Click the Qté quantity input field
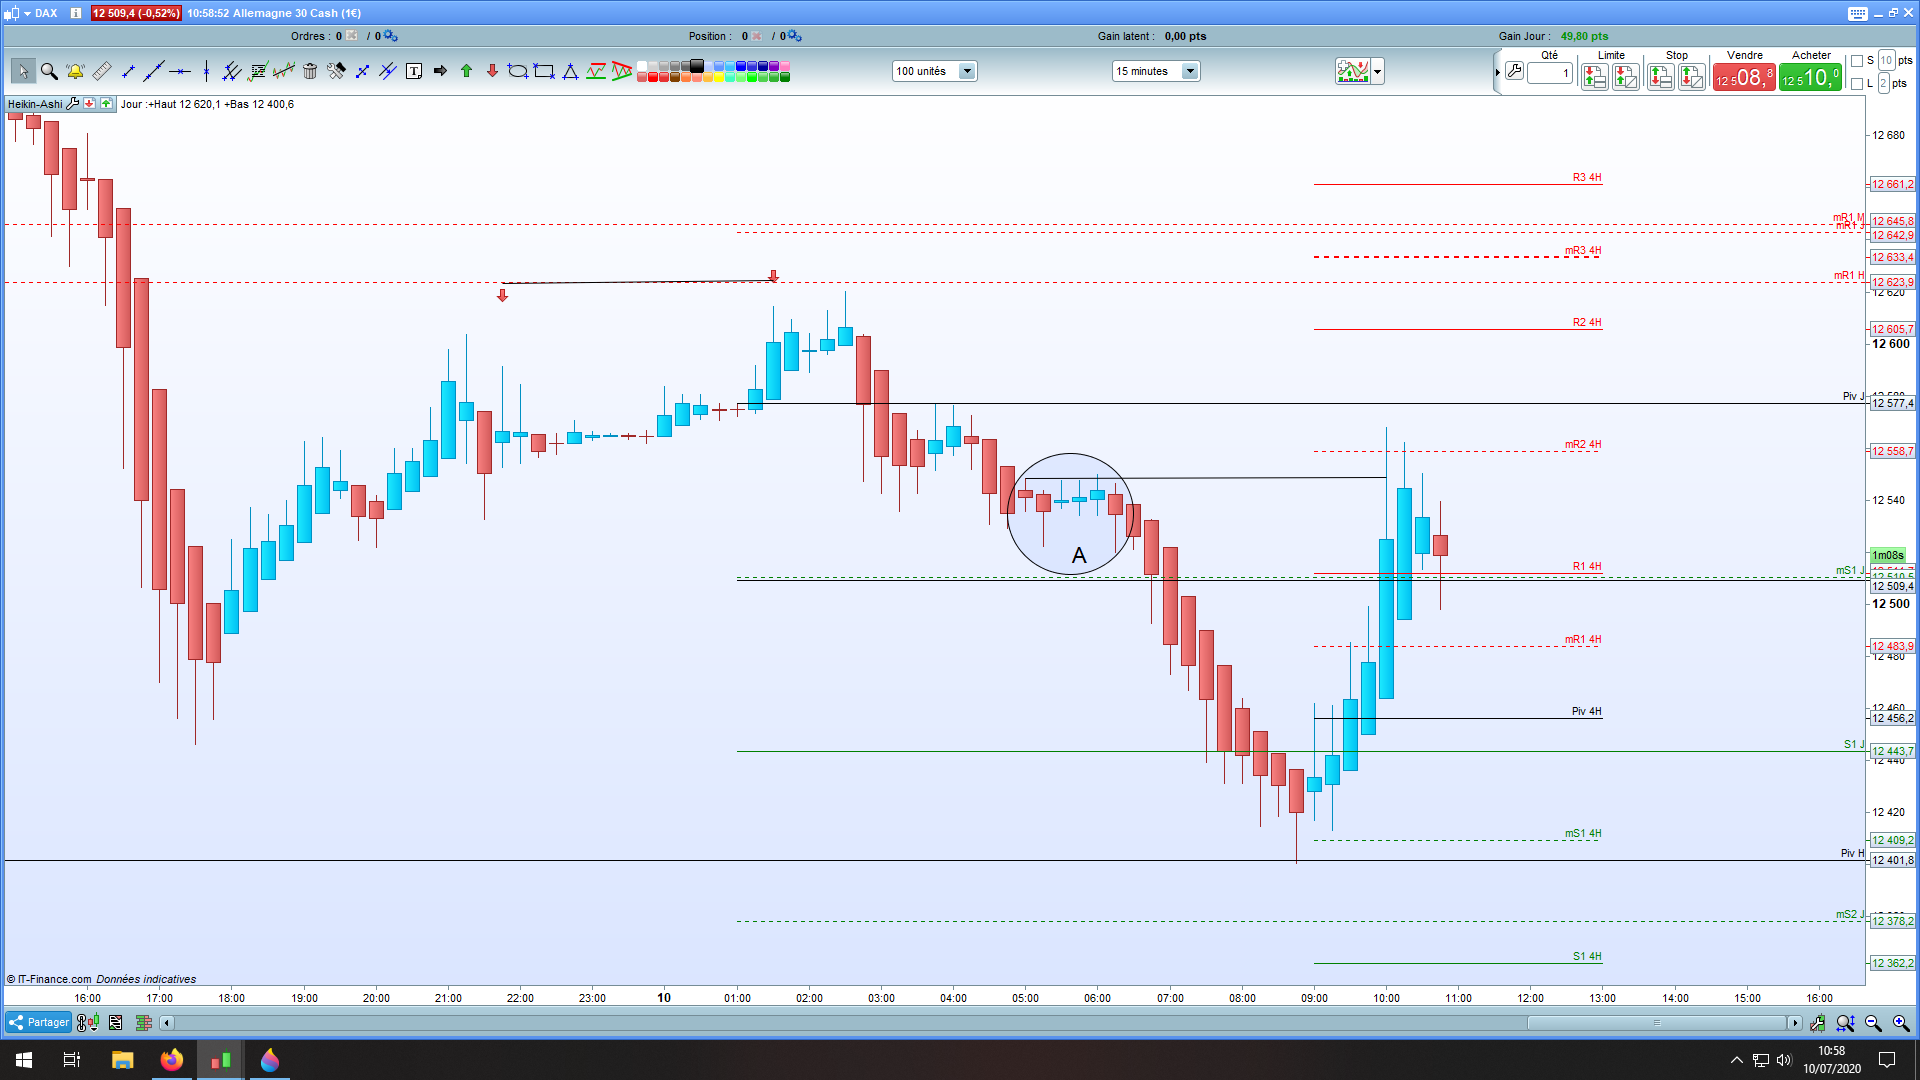Image resolution: width=1920 pixels, height=1080 pixels. pos(1550,73)
